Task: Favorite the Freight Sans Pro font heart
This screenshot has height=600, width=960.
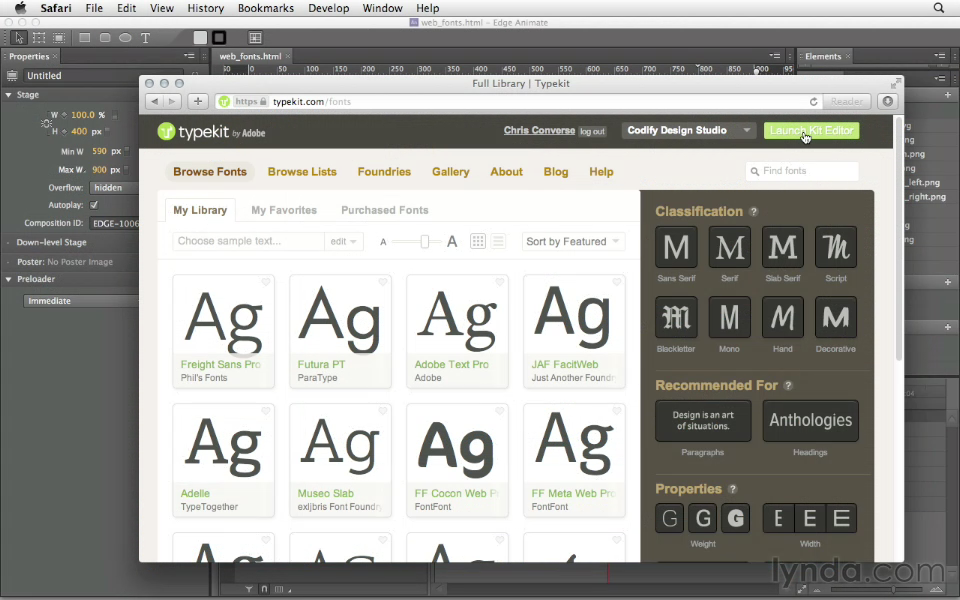Action: [266, 282]
